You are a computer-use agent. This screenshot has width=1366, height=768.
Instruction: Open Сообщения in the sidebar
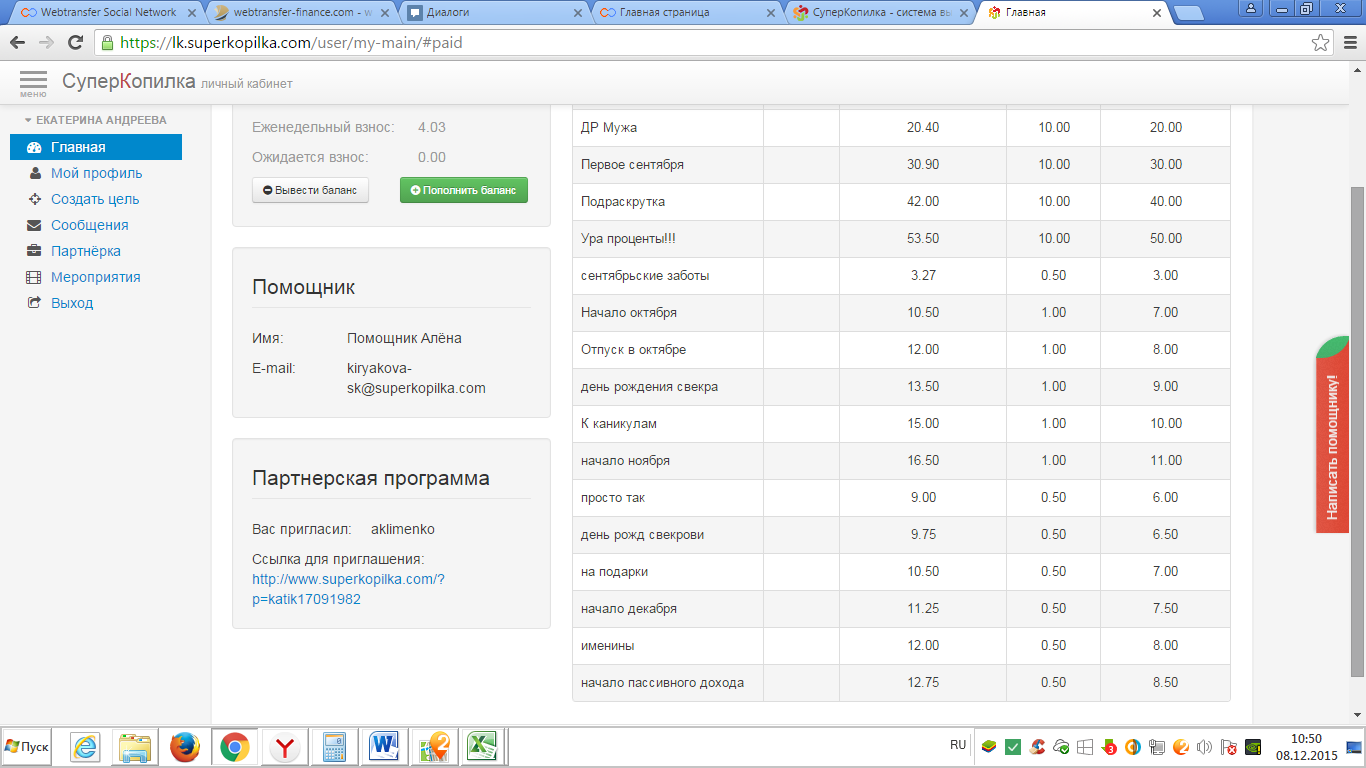coord(89,225)
